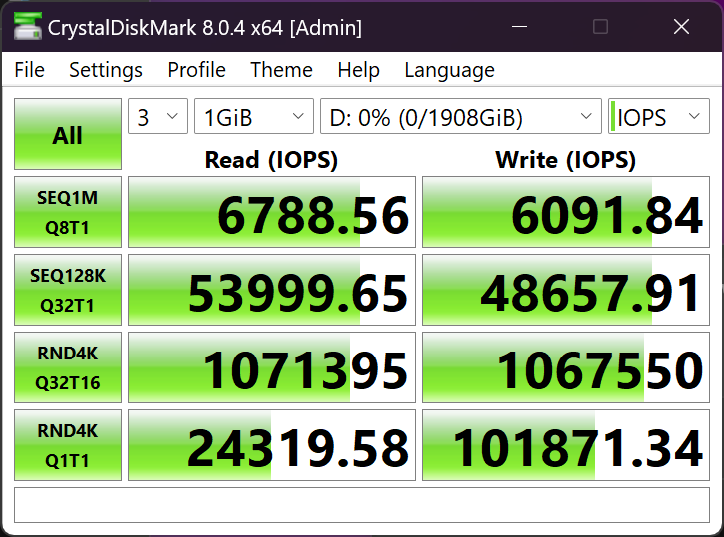724x537 pixels.
Task: Open the Help menu
Action: [x=358, y=70]
